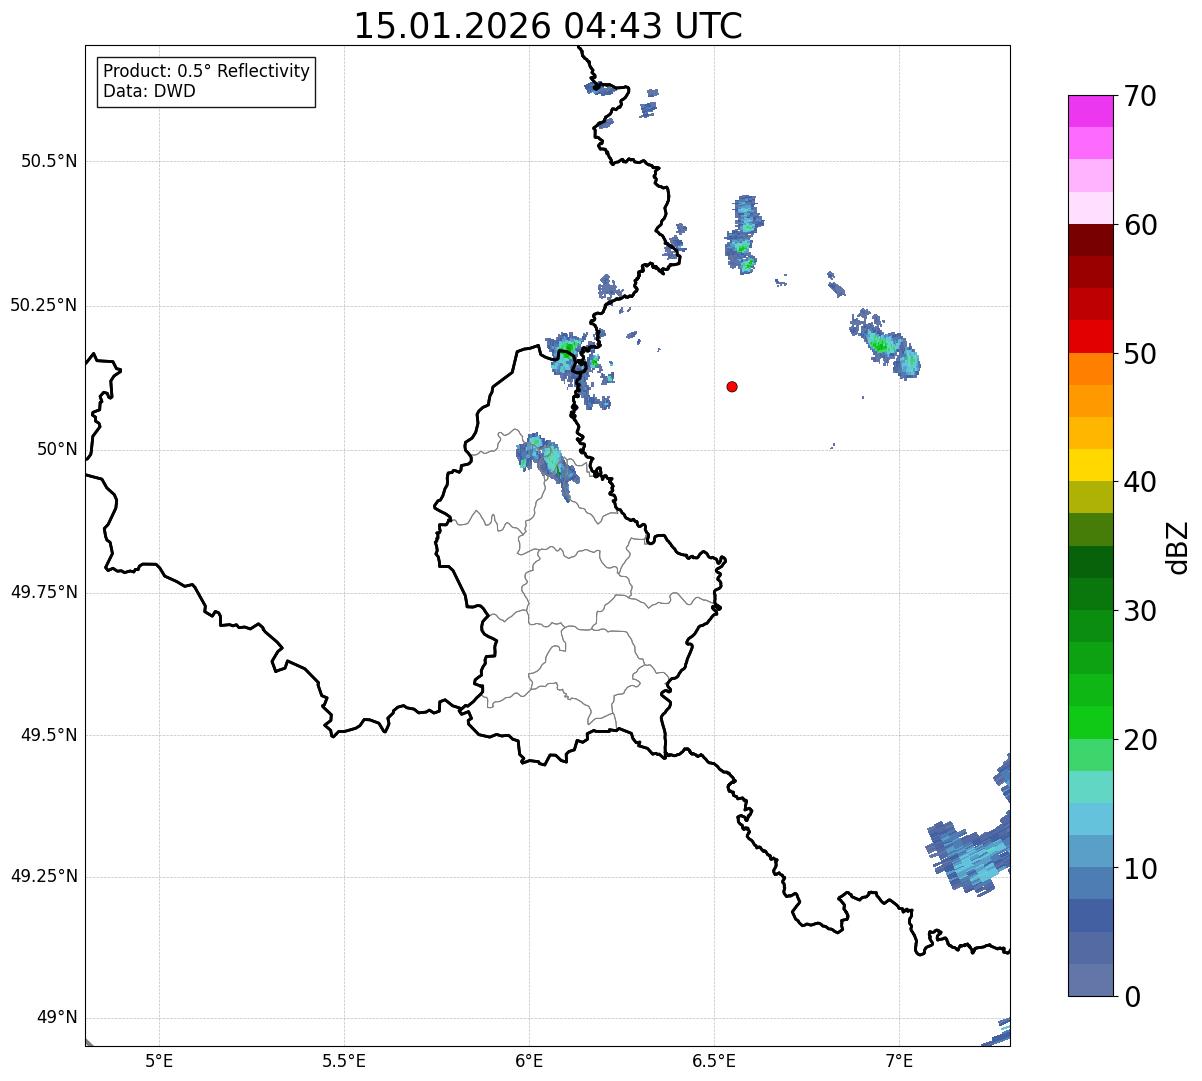
Task: Click the title timestamp 15.01.2026 04:43 UTC
Action: (x=548, y=26)
